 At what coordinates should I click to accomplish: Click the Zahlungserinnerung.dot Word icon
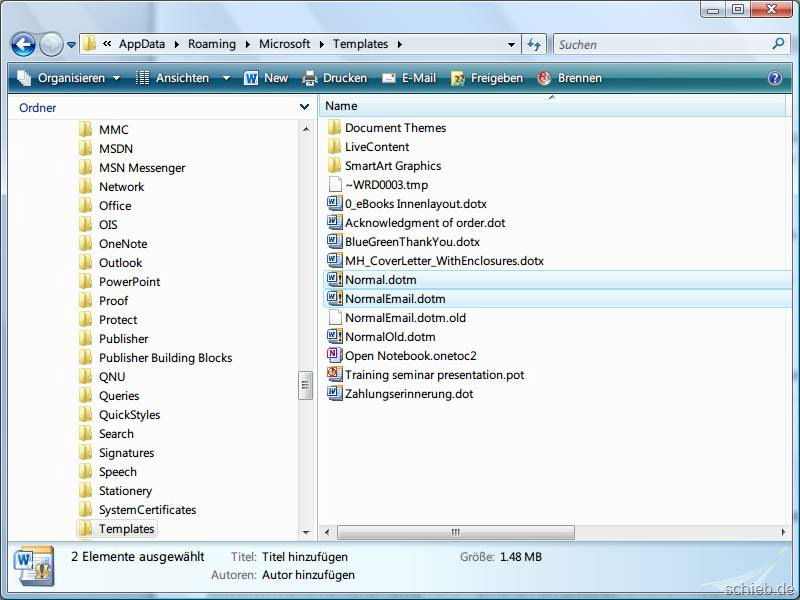[x=334, y=393]
